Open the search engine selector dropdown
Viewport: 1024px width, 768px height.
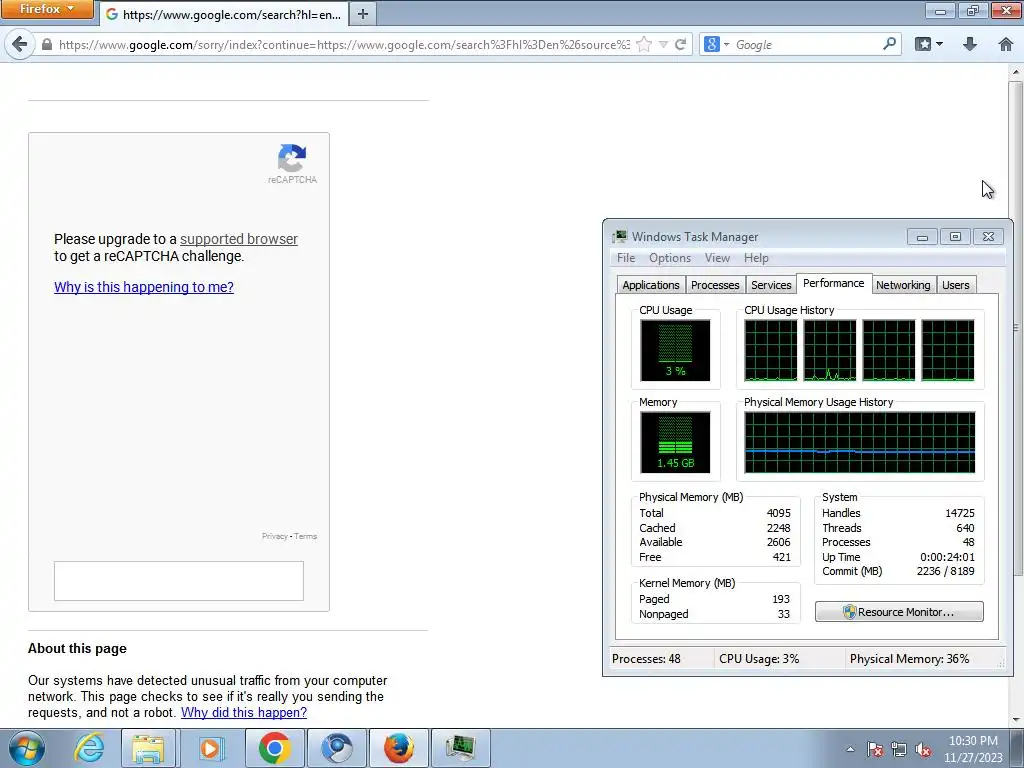716,44
